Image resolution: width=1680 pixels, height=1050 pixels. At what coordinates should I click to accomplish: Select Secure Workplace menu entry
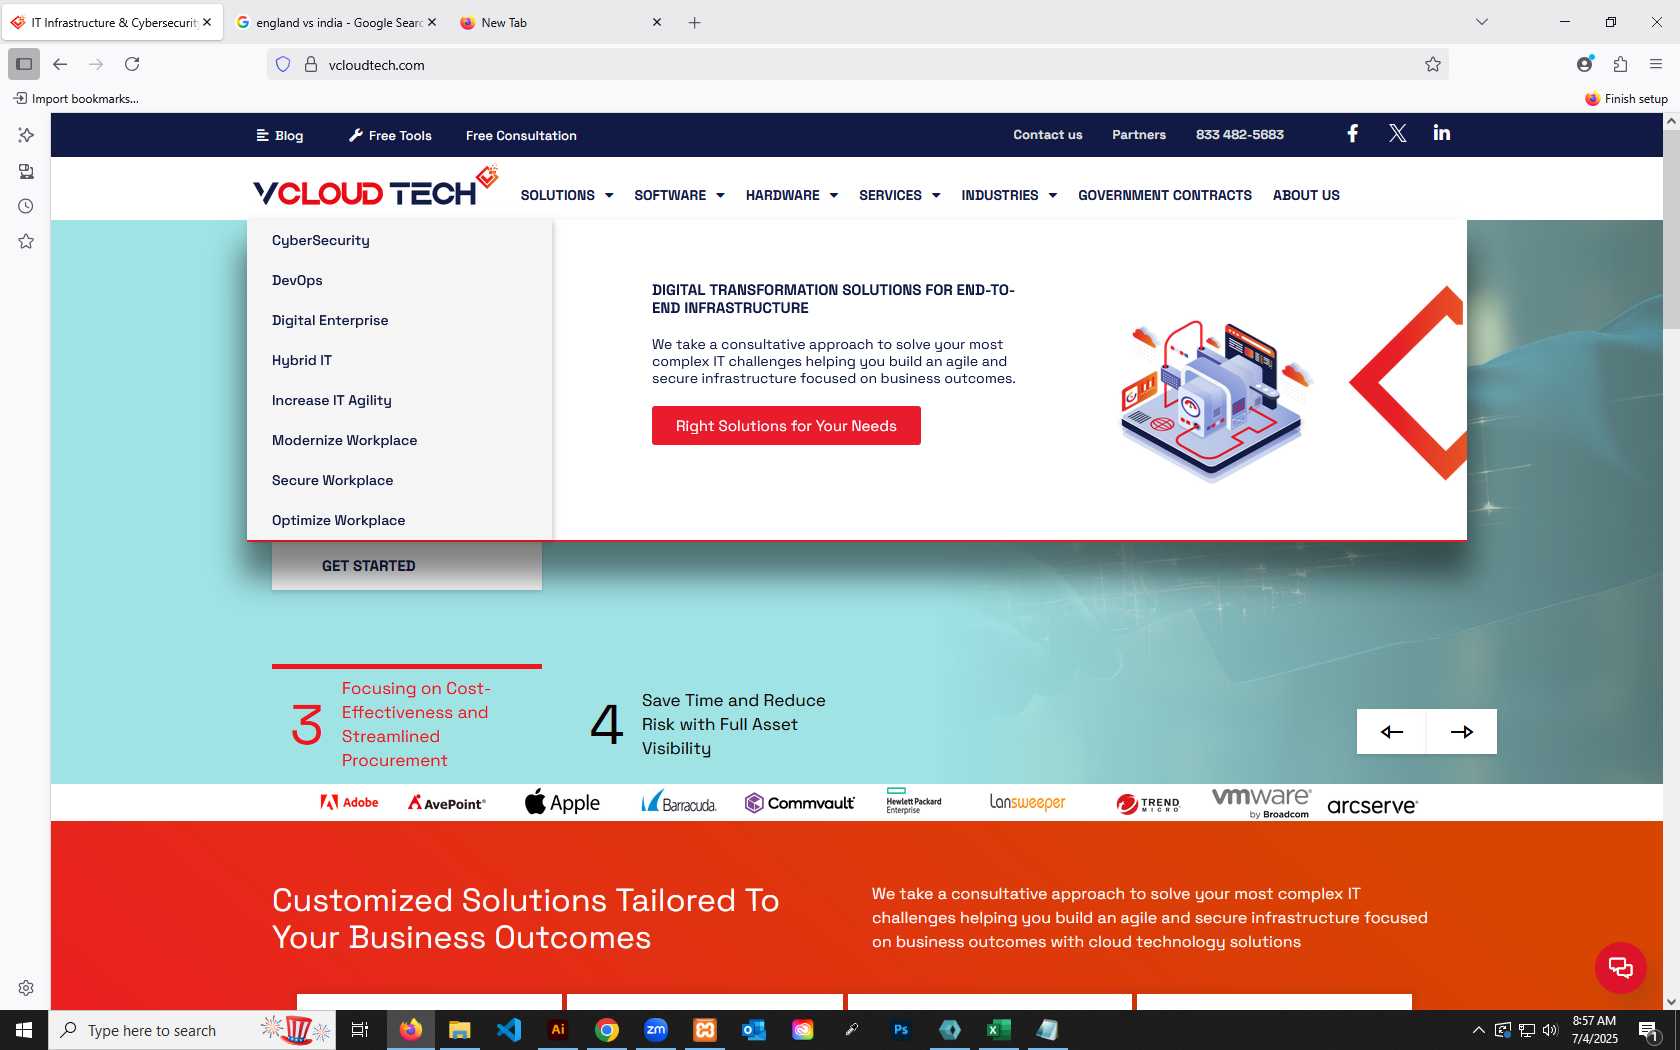[332, 480]
